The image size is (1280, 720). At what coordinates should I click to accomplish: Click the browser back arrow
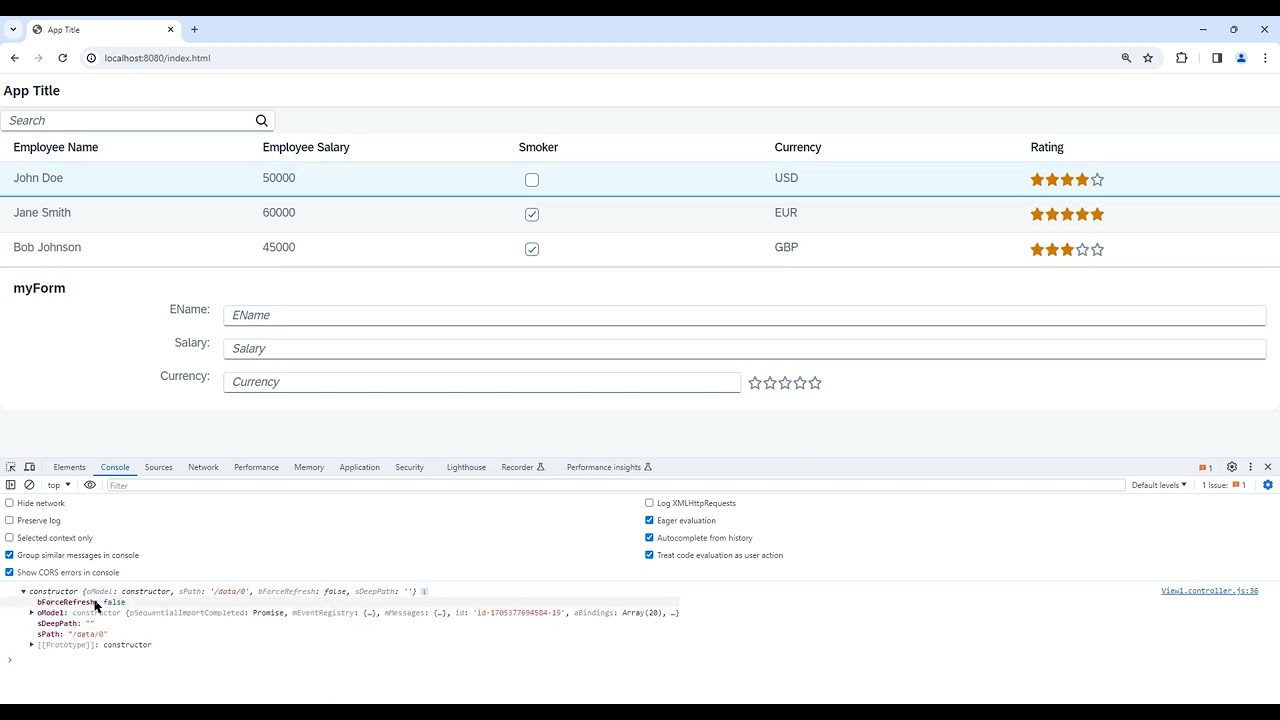click(x=15, y=58)
